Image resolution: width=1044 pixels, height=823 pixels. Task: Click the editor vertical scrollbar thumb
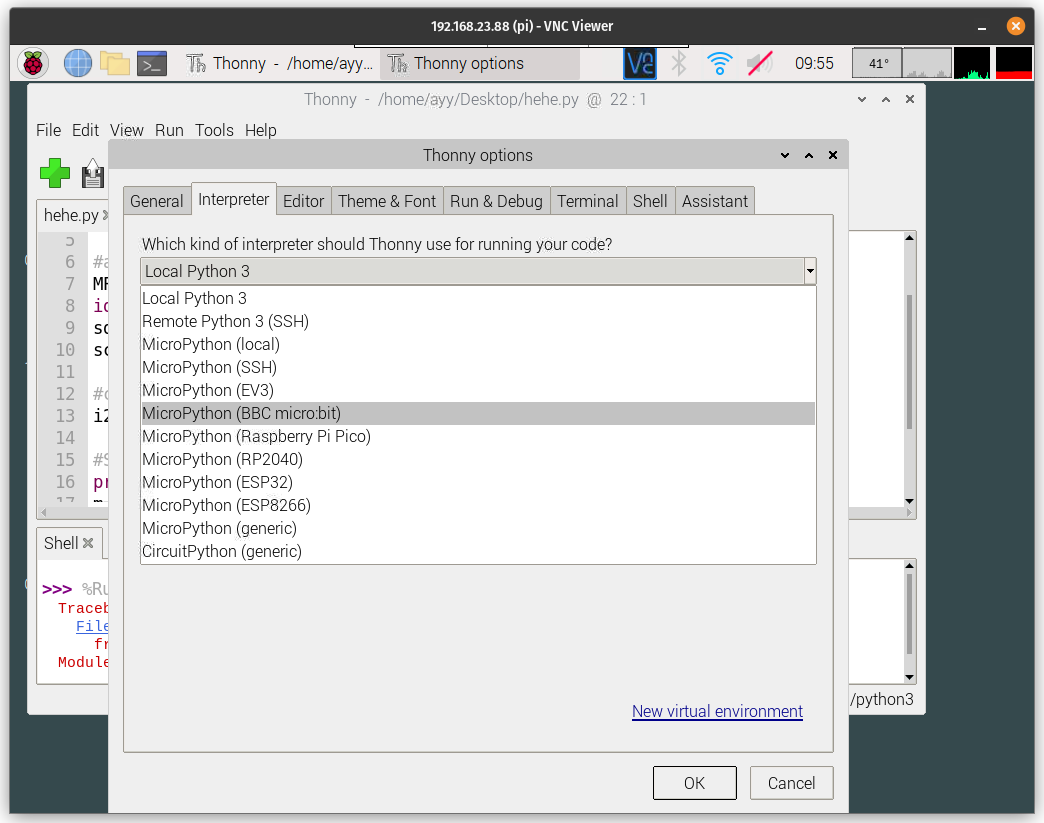pyautogui.click(x=910, y=361)
